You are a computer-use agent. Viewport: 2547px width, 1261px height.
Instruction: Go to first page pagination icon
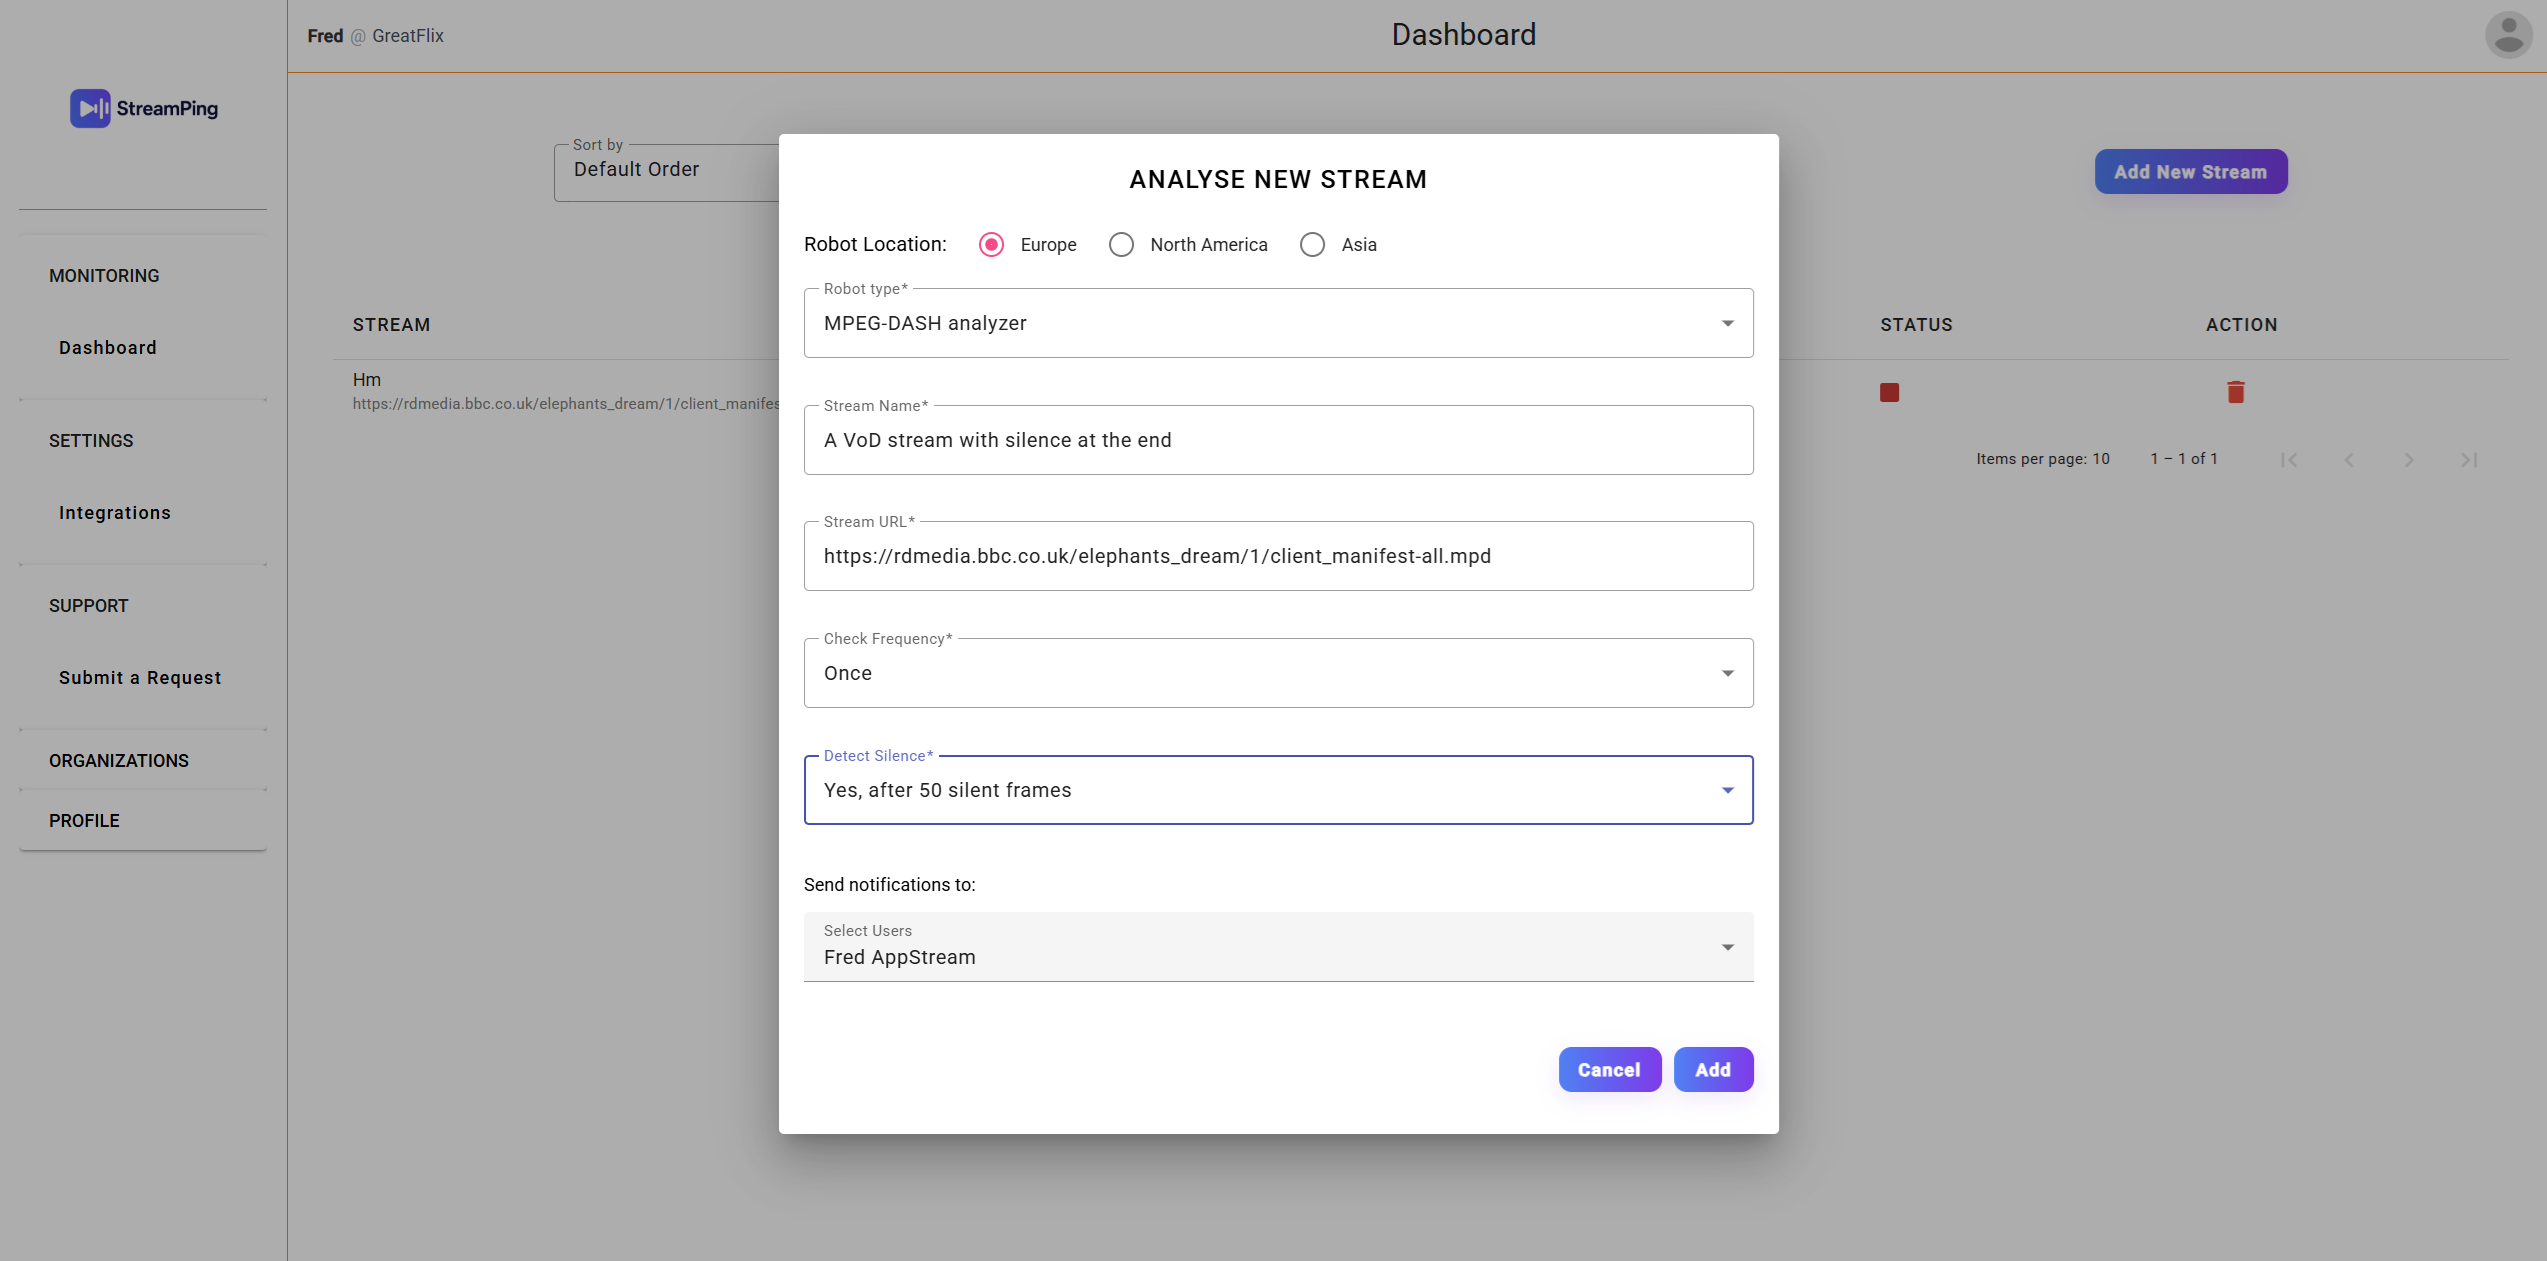(2289, 460)
